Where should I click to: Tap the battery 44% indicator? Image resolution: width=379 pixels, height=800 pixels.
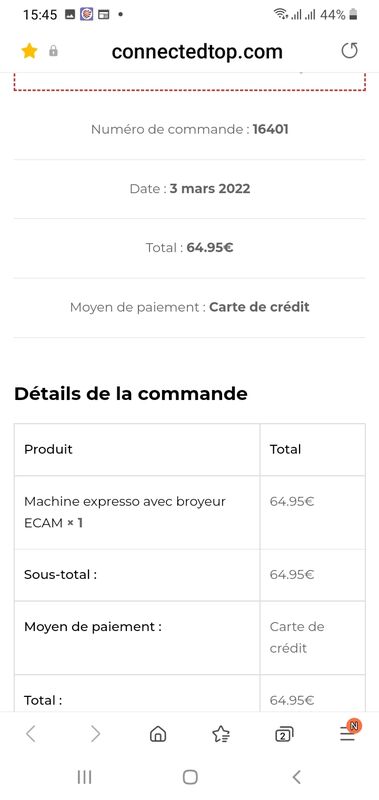[339, 15]
